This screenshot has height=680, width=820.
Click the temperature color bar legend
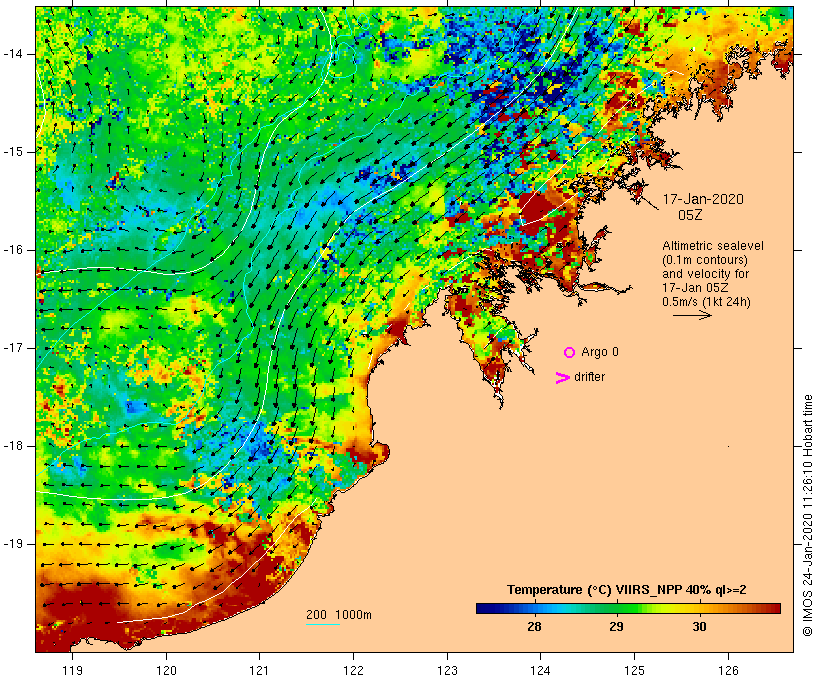[628, 608]
